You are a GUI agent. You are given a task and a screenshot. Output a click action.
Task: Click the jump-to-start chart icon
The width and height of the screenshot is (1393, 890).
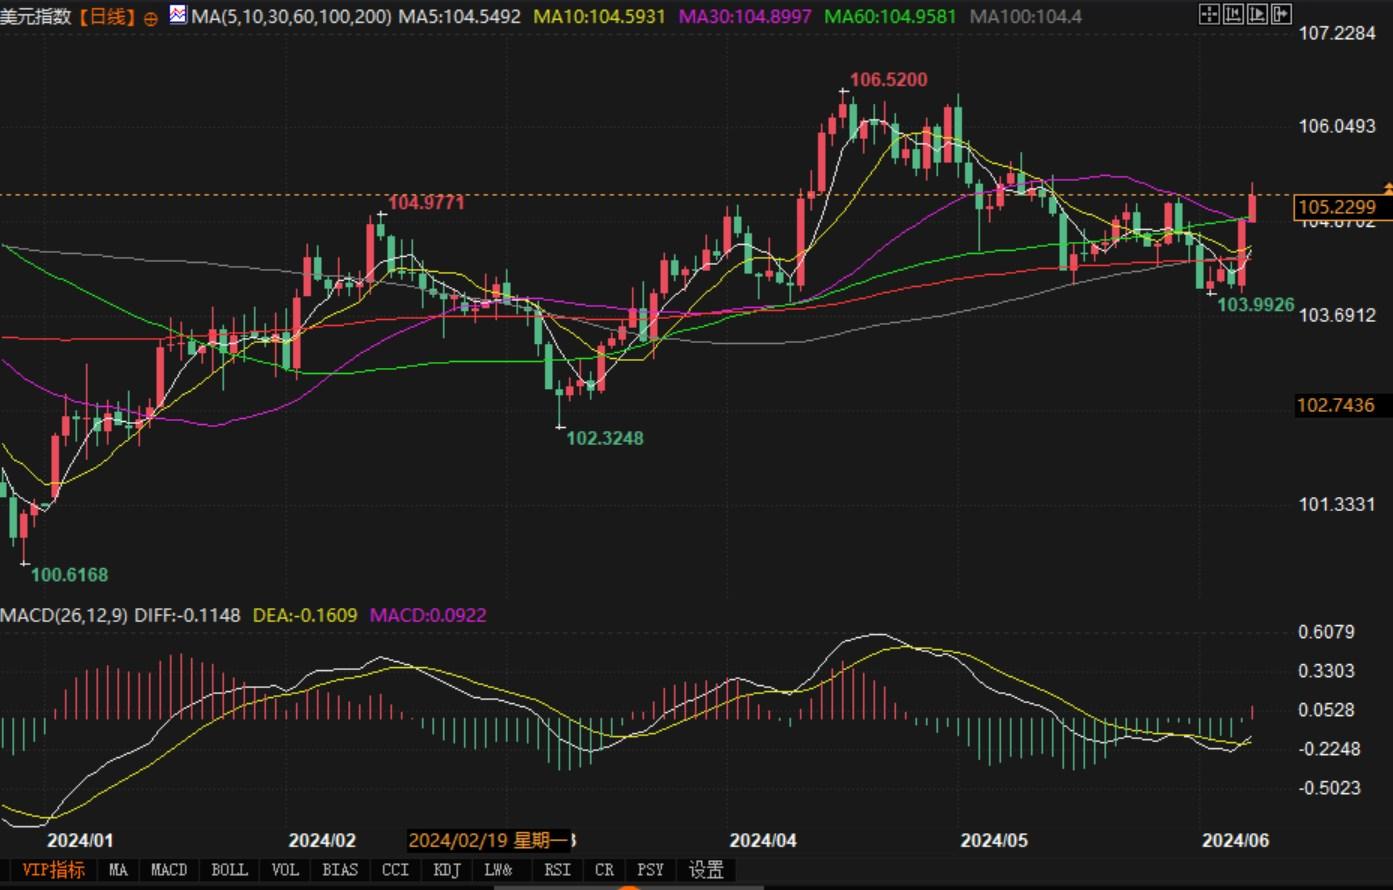coord(1233,14)
